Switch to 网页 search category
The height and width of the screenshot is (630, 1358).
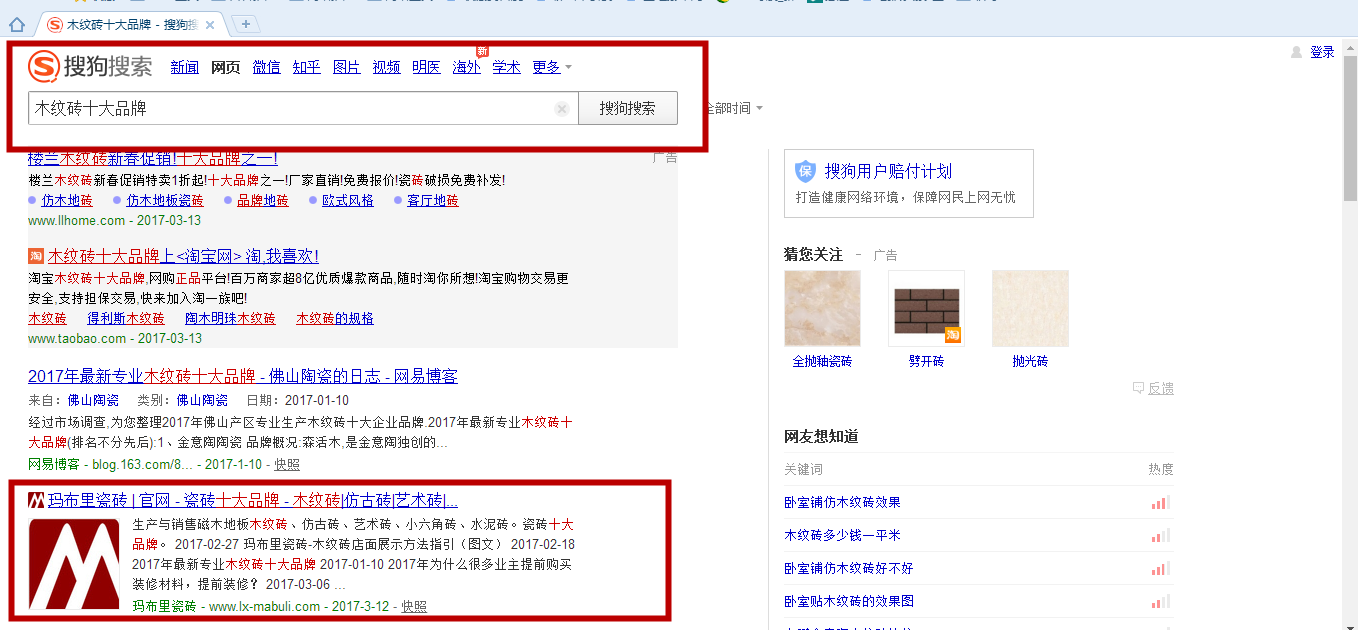point(225,67)
